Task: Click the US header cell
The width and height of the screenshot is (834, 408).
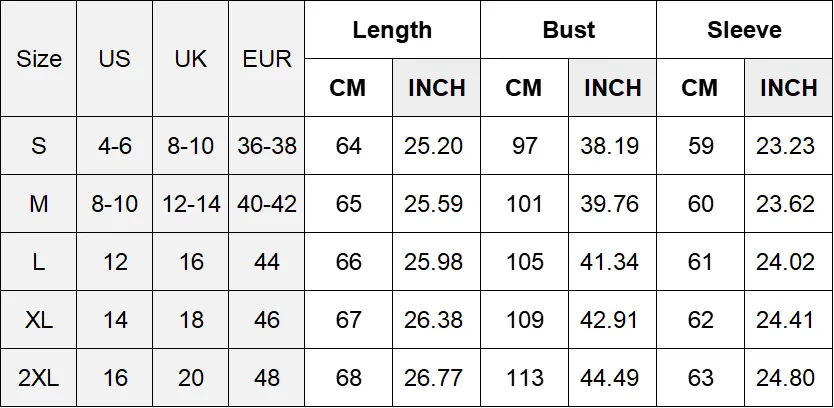Action: pyautogui.click(x=114, y=59)
